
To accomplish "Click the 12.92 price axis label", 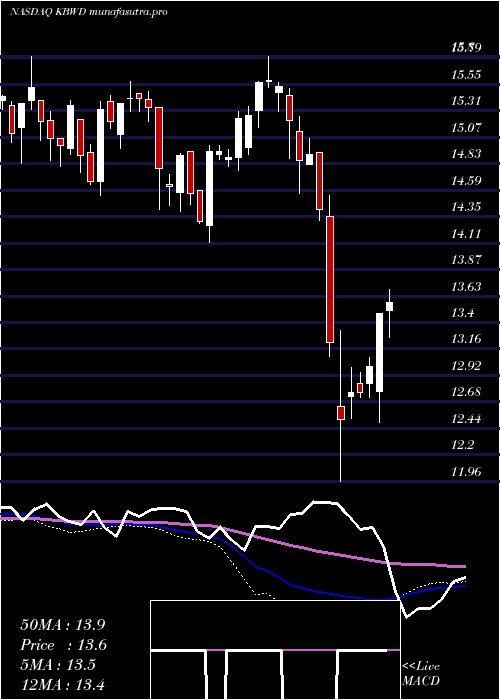I will pyautogui.click(x=466, y=366).
